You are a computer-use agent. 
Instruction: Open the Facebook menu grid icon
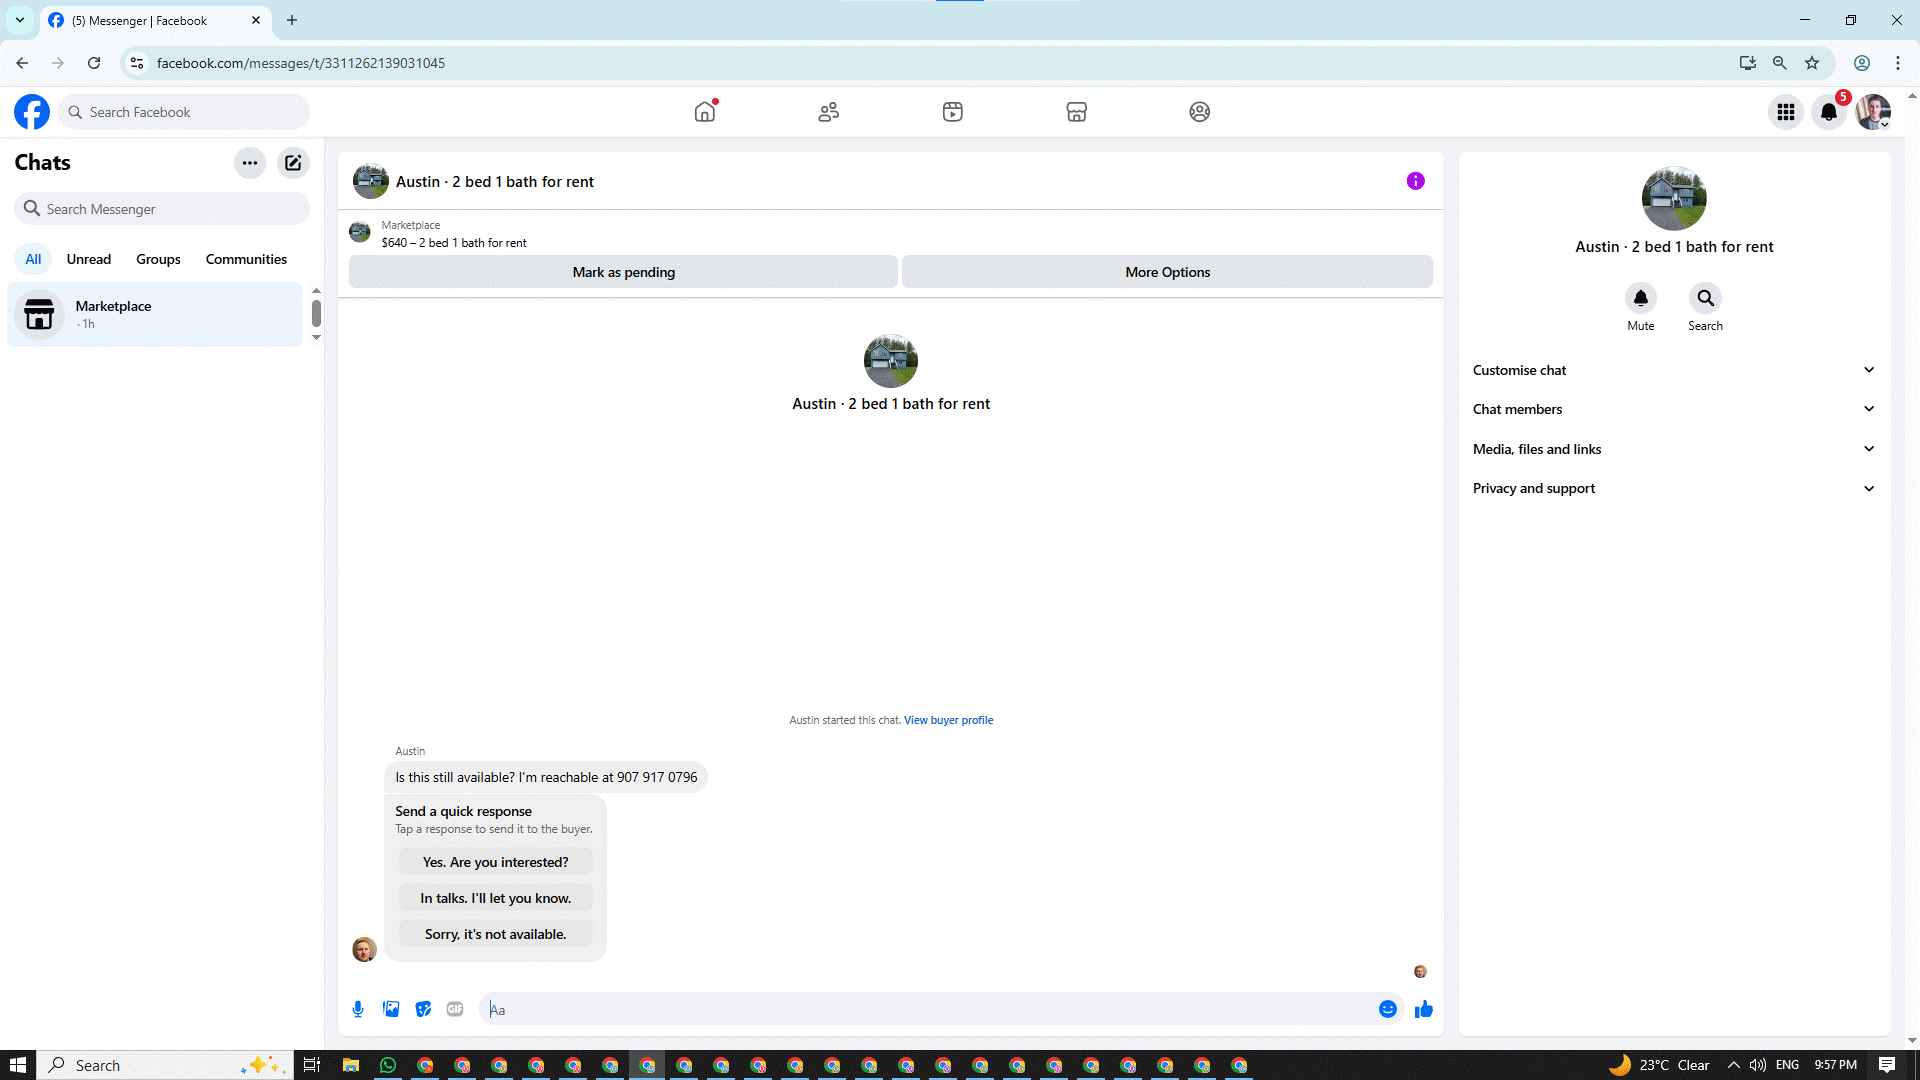(1786, 112)
